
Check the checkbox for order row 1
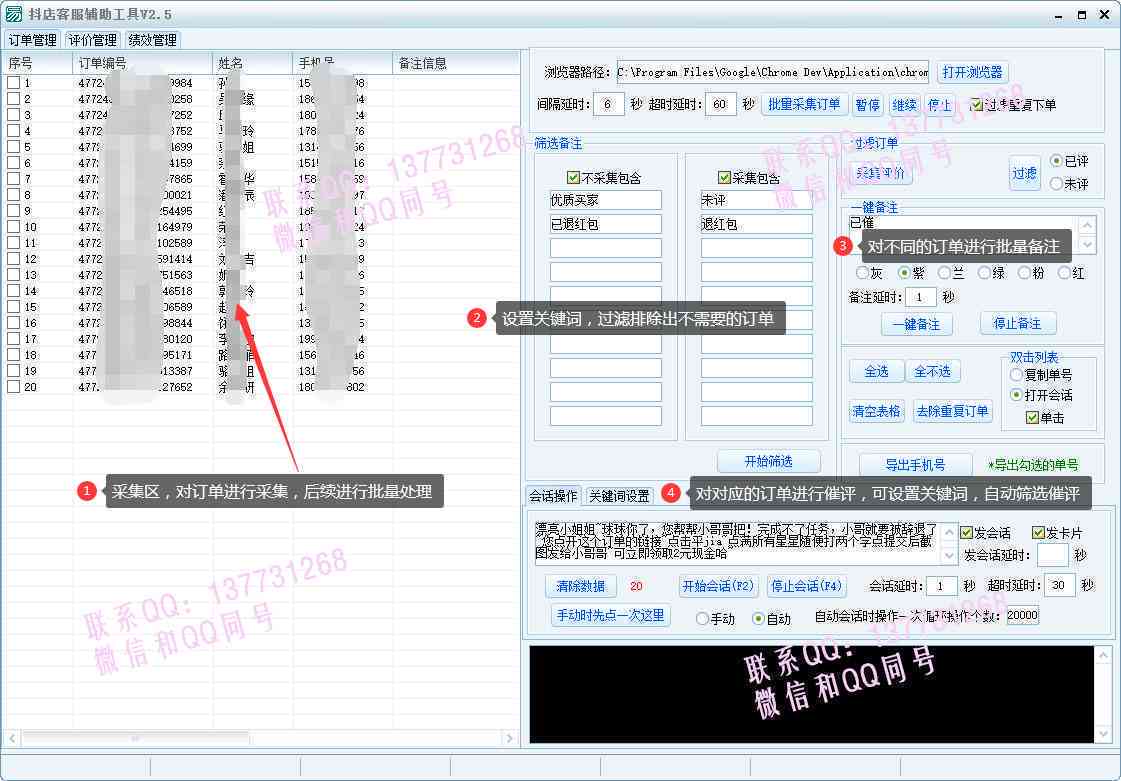pyautogui.click(x=14, y=83)
